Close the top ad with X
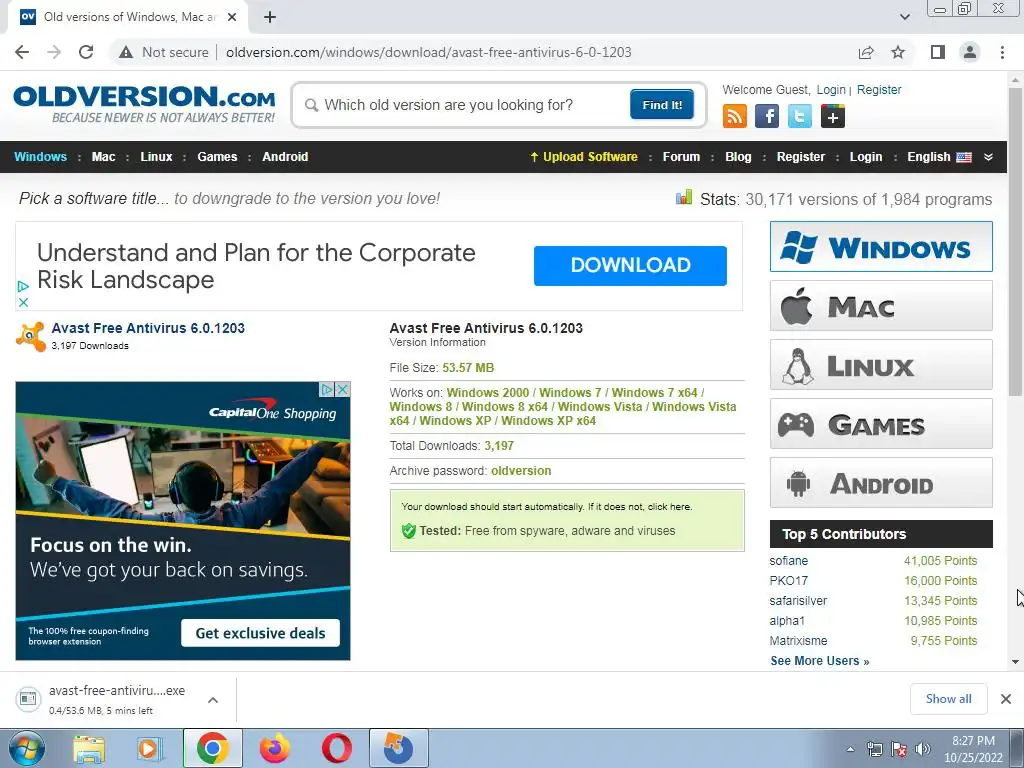1024x768 pixels. tap(23, 302)
